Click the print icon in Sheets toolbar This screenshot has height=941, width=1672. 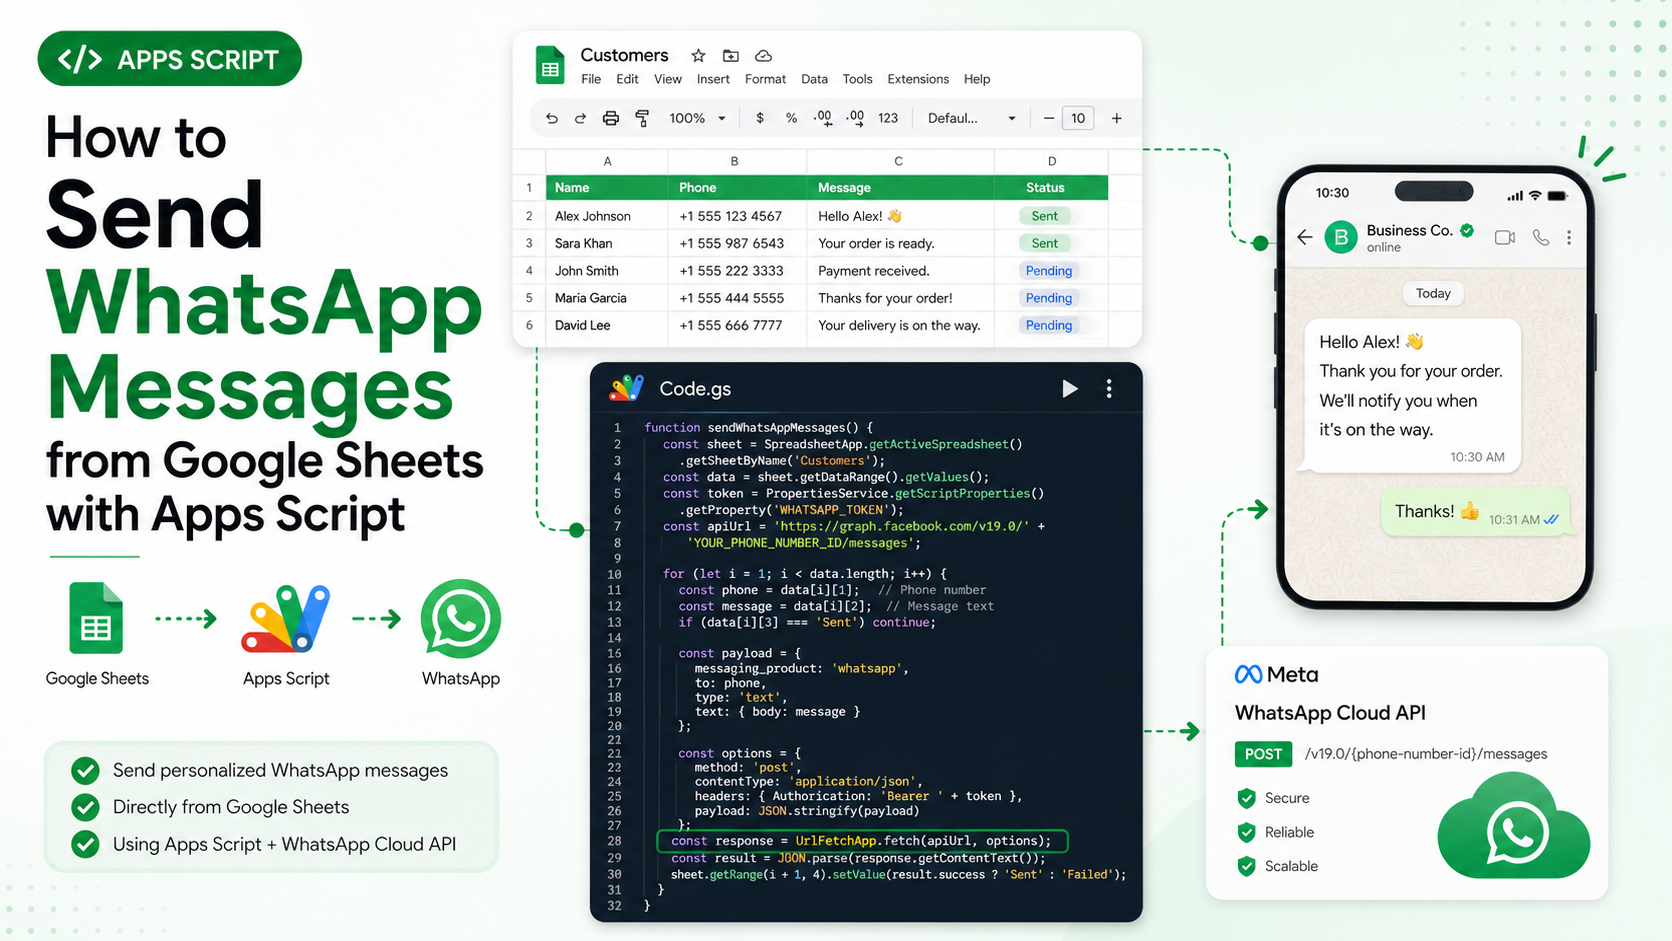pyautogui.click(x=610, y=118)
